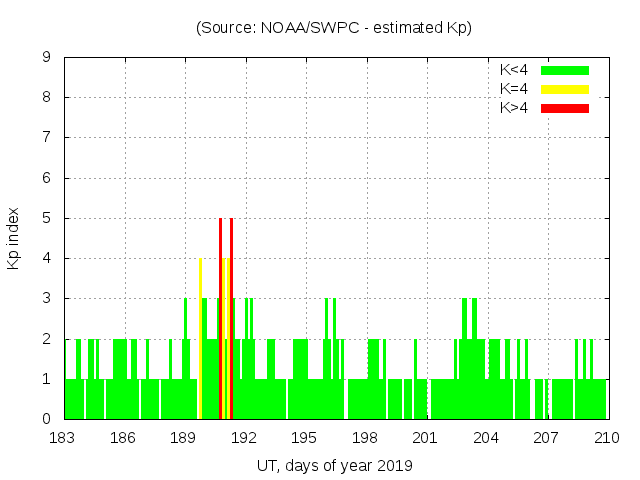
Task: Click the 192 tick label on the x-axis
Action: (x=245, y=438)
